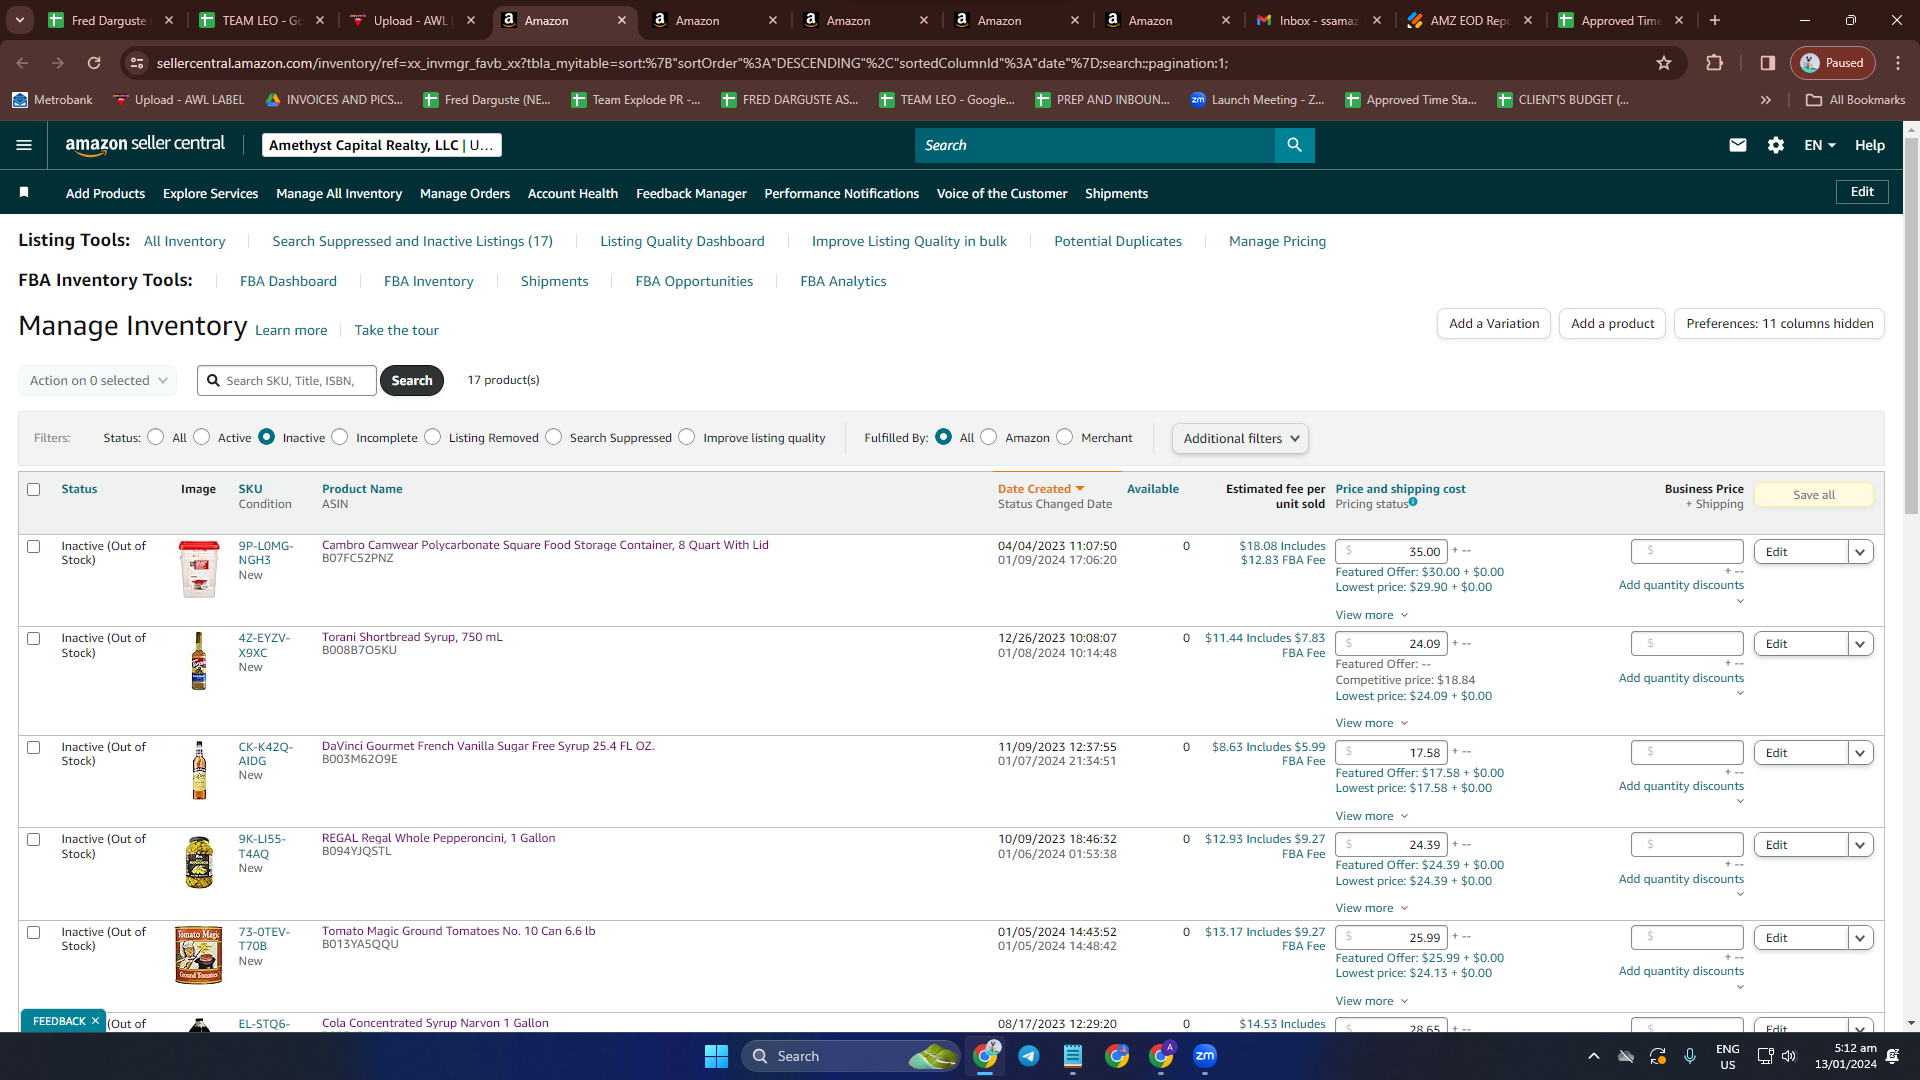Click the Seller Central header search box
Screen dimensions: 1920x1080
[1095, 145]
